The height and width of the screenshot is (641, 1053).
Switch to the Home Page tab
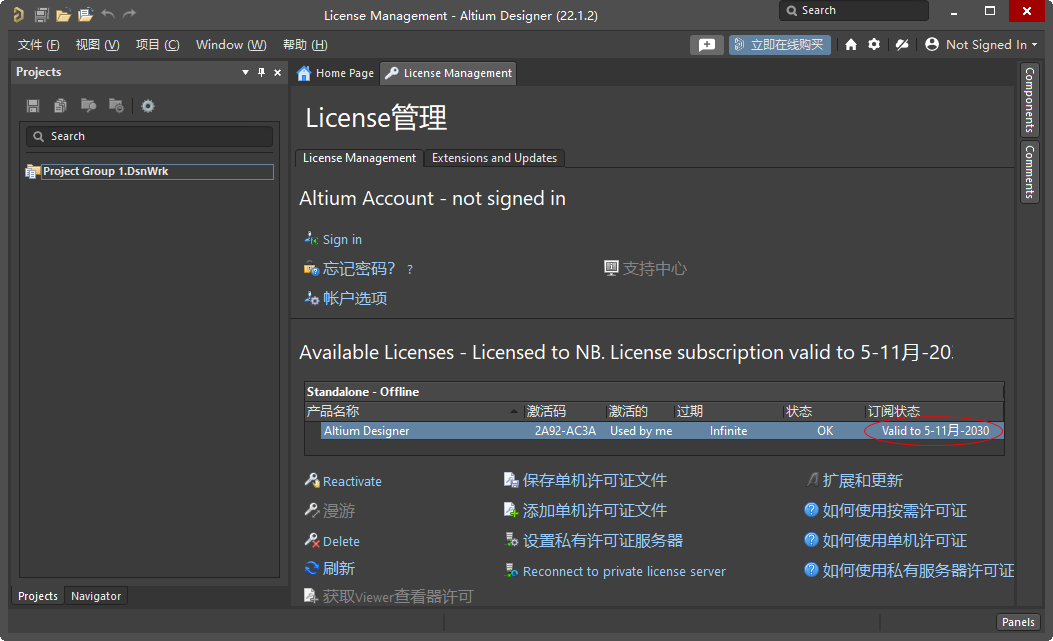pos(336,73)
